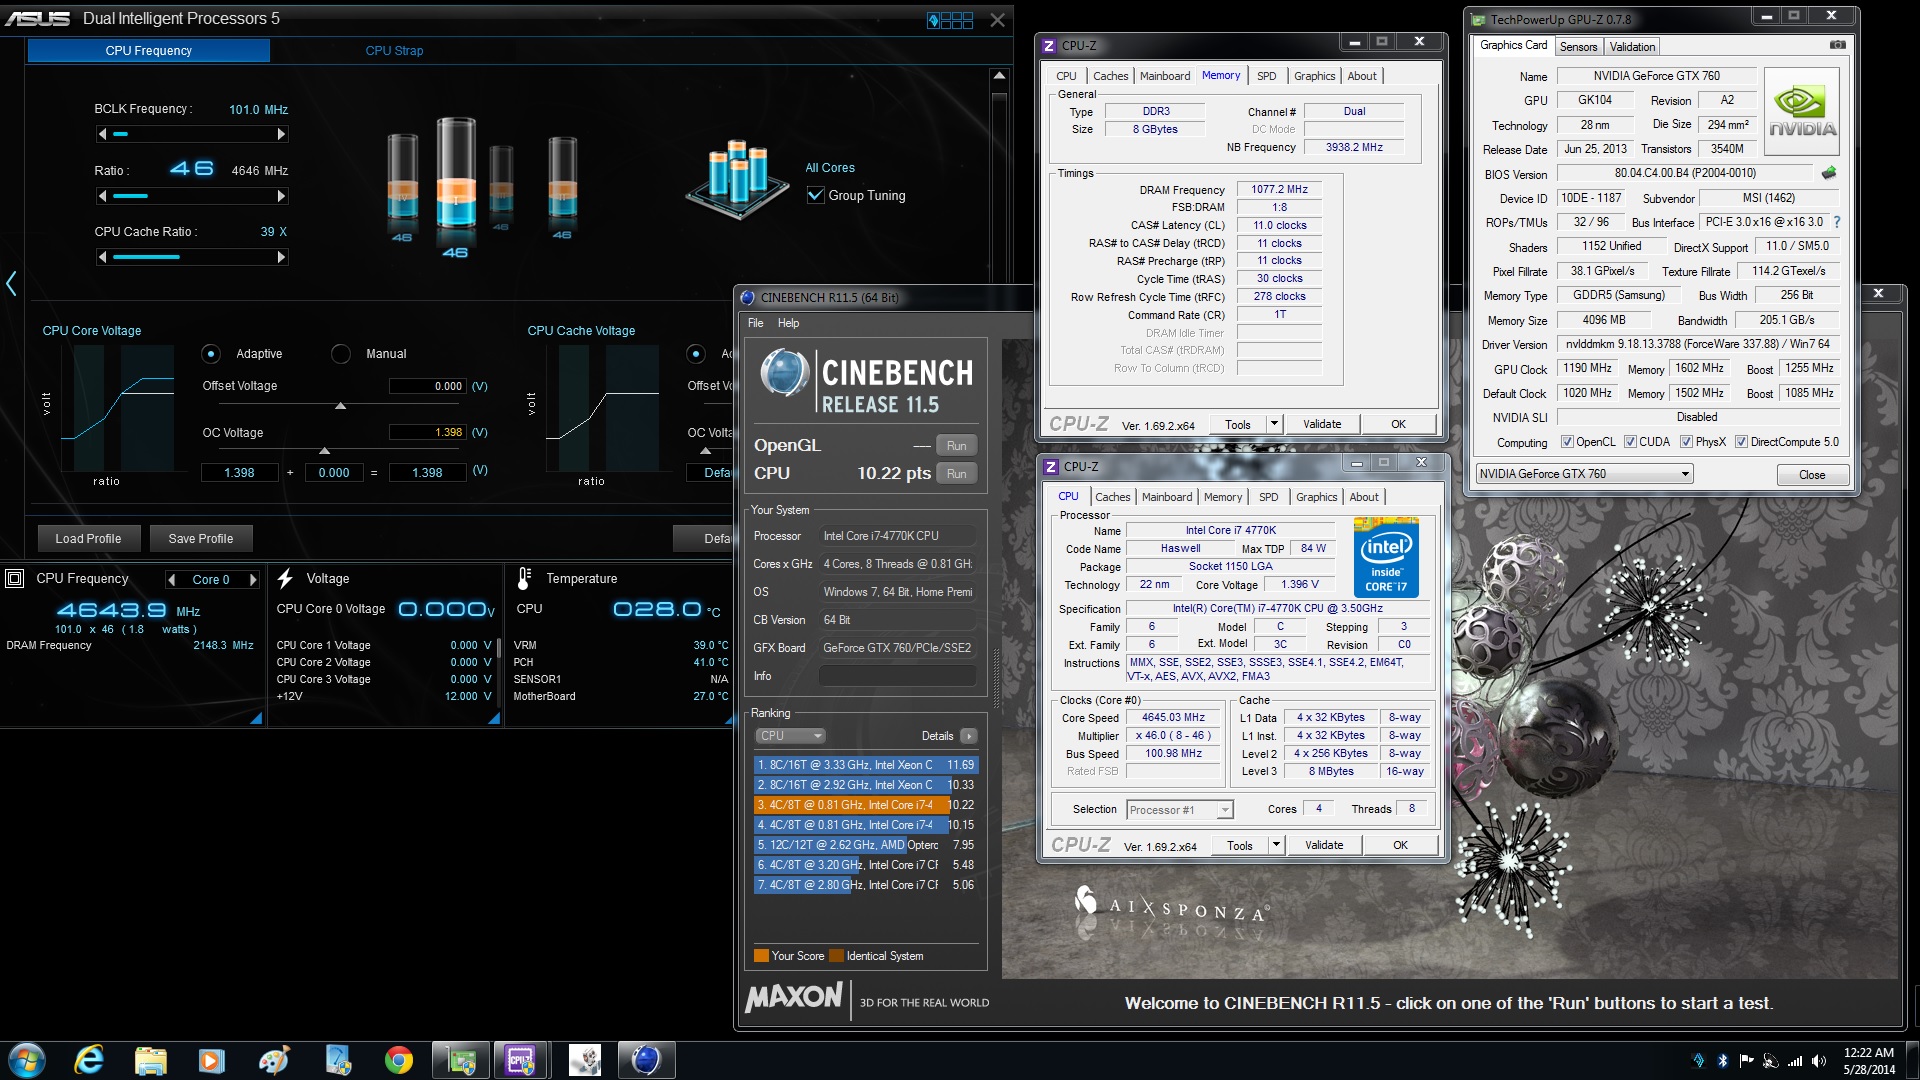Increase BCLK Frequency with right arrow
Screen dimensions: 1920x1080
pyautogui.click(x=281, y=134)
